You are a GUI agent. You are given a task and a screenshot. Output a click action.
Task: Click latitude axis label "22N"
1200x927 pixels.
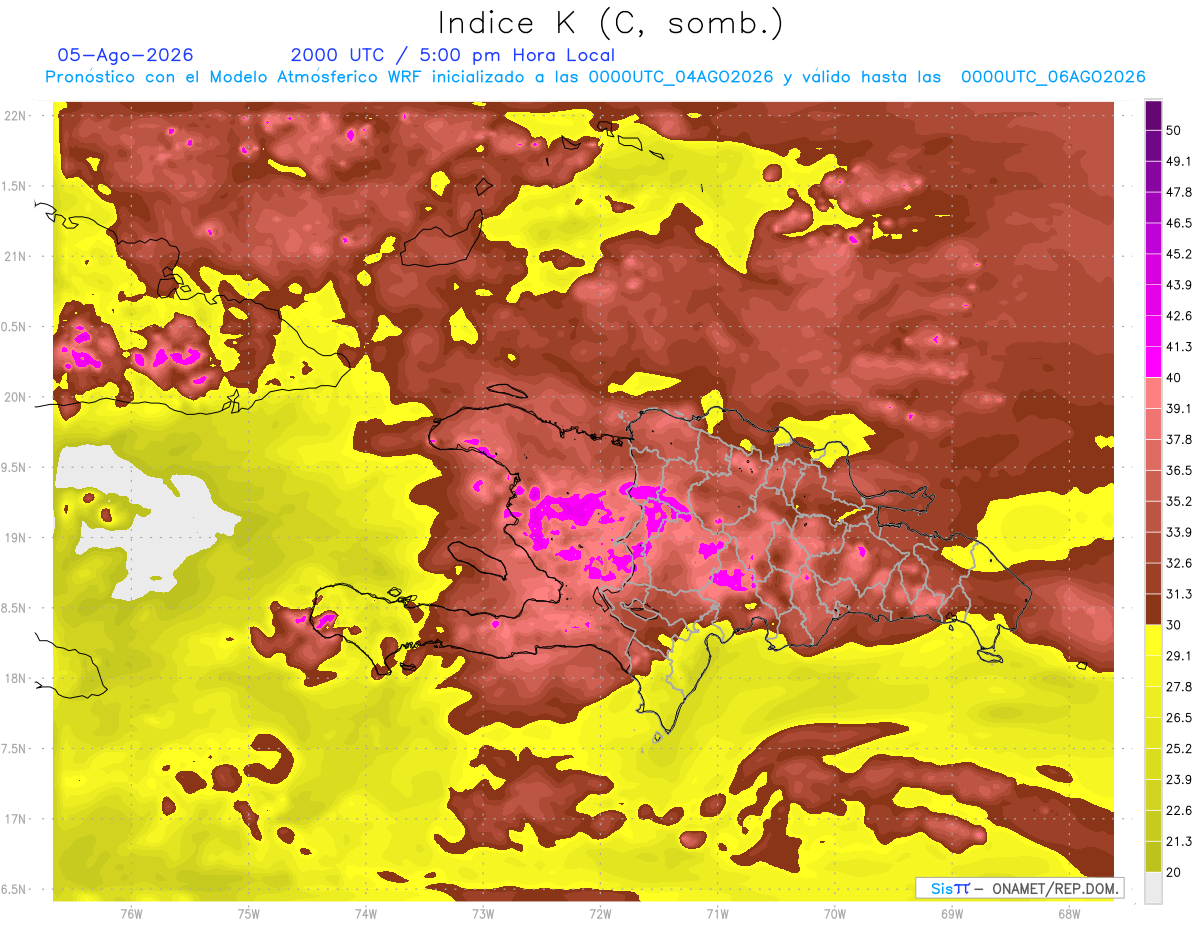pos(15,116)
